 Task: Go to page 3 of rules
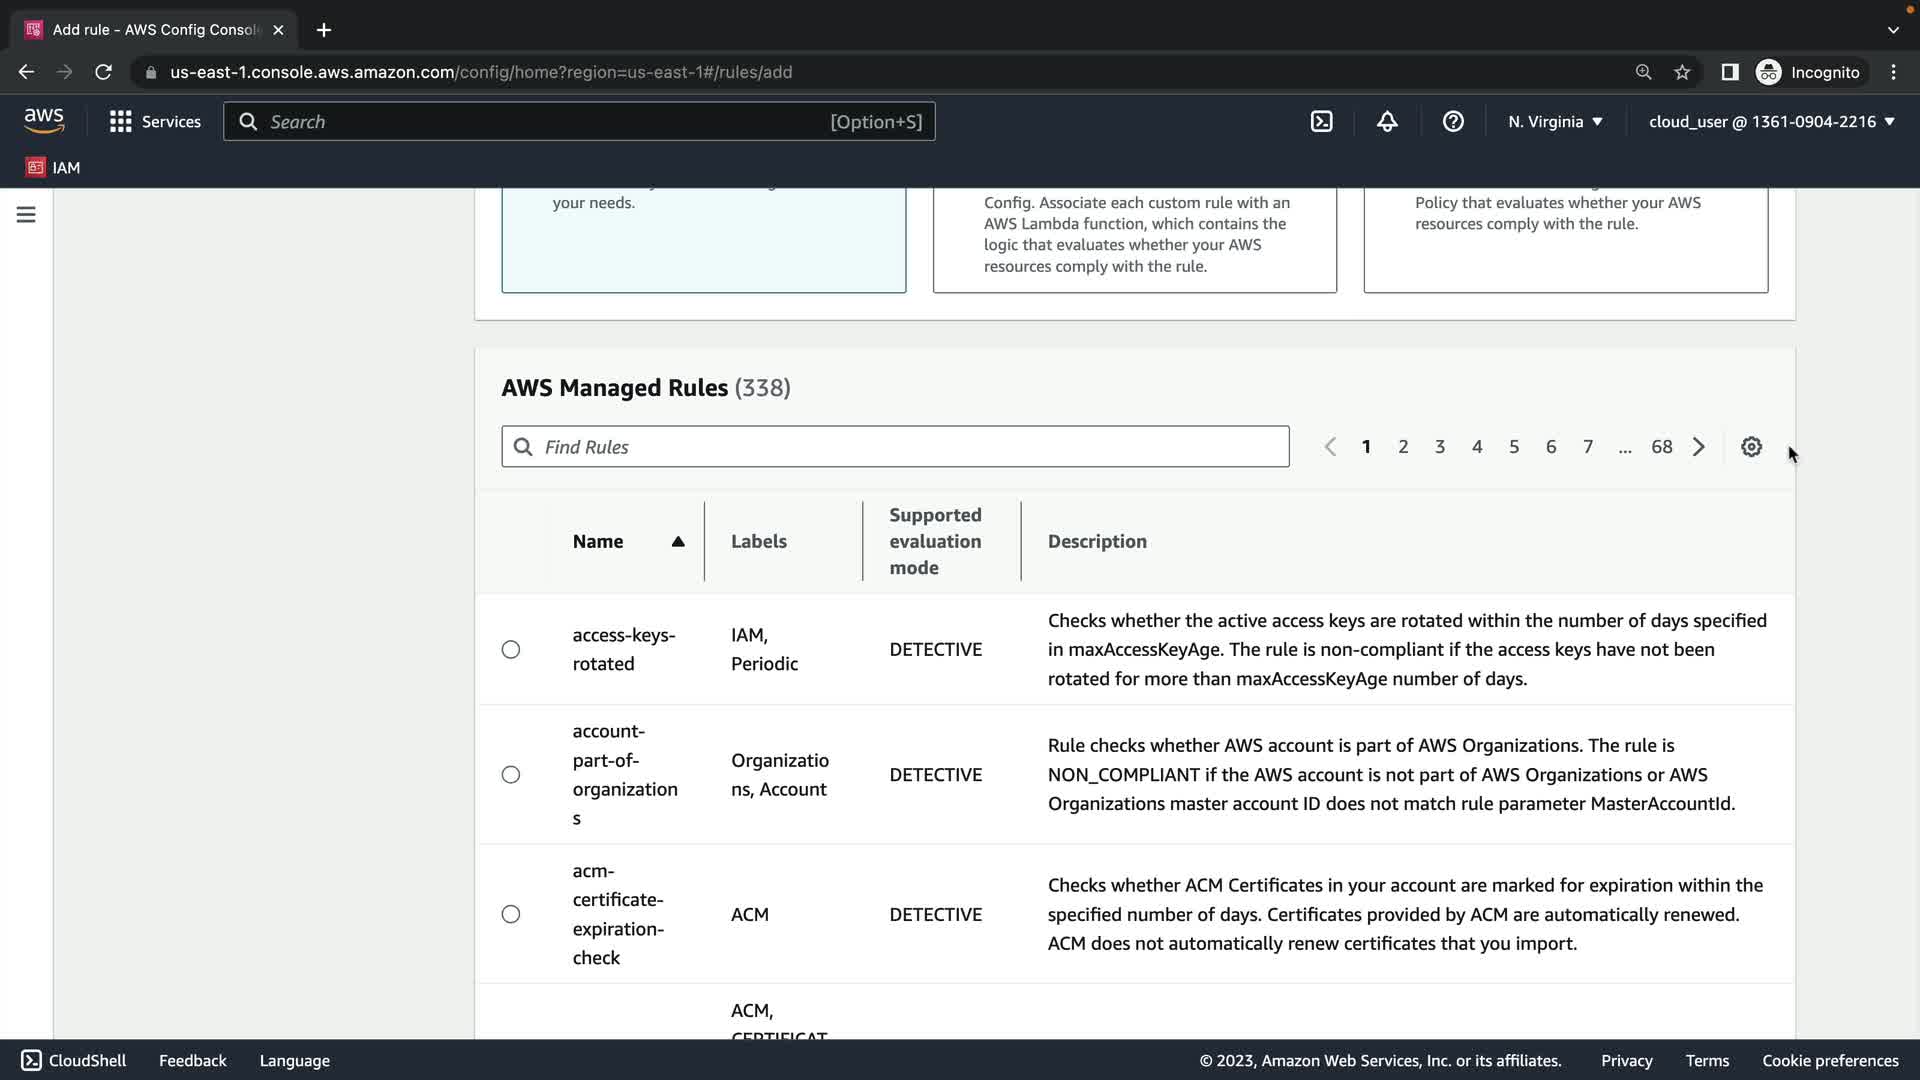[1440, 447]
